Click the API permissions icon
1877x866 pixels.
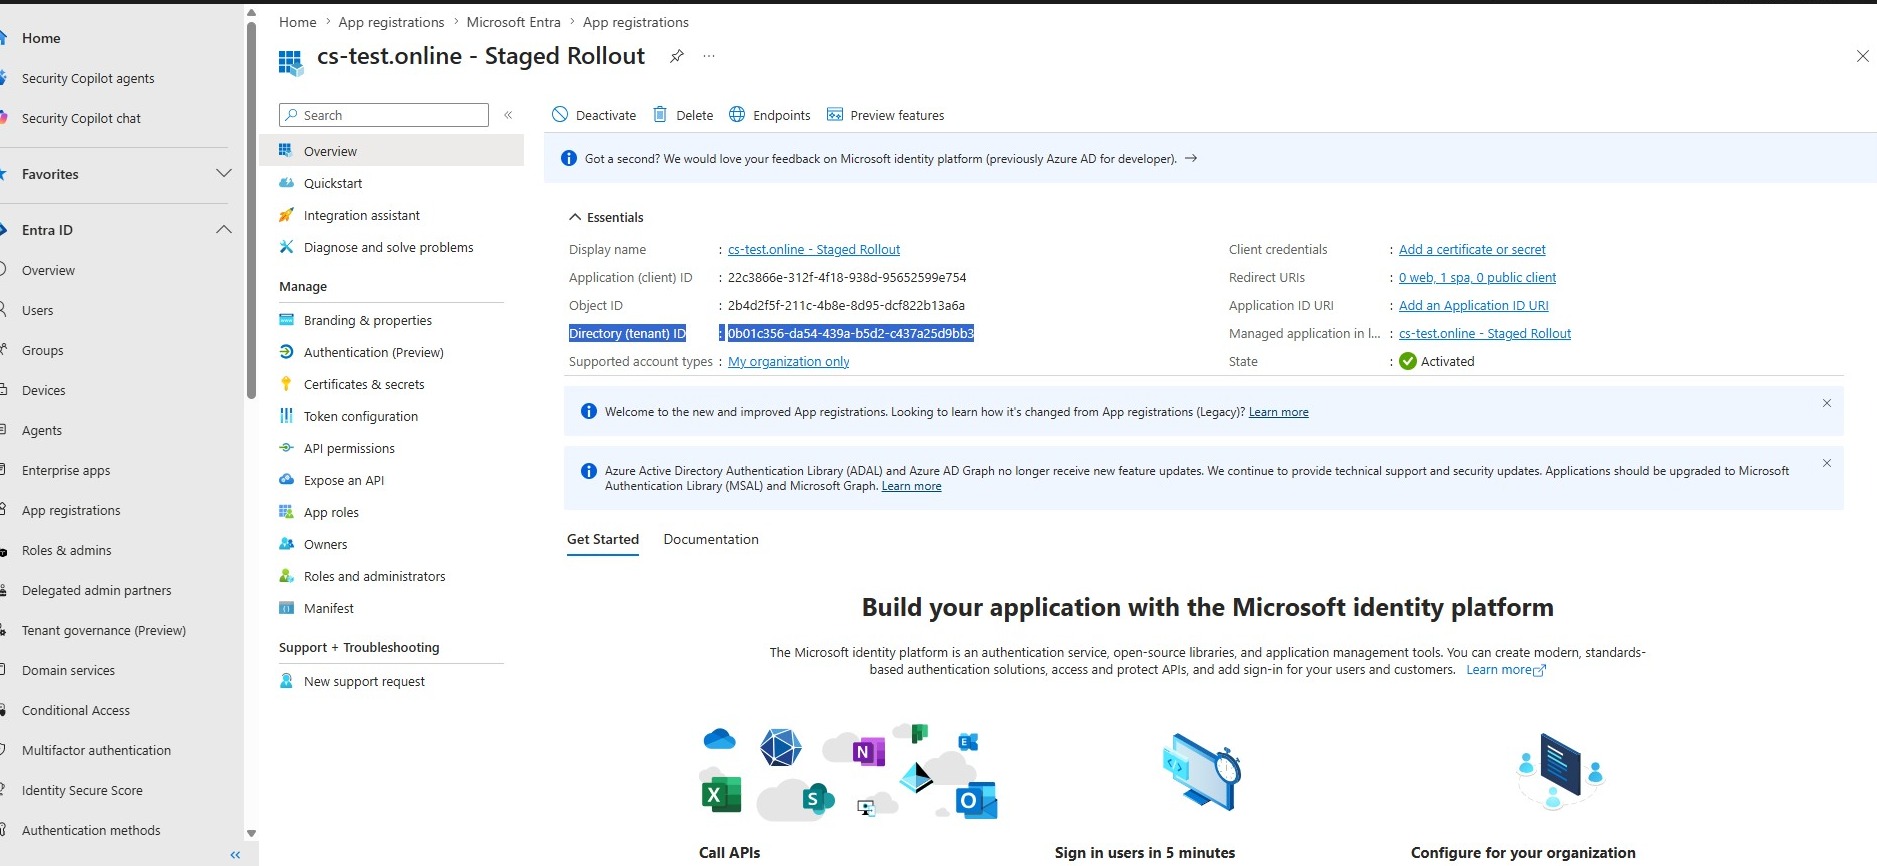pyautogui.click(x=286, y=448)
